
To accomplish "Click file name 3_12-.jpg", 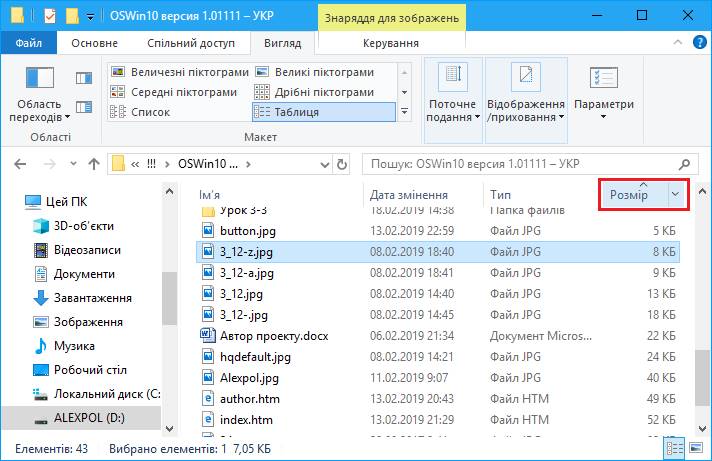I will point(243,315).
